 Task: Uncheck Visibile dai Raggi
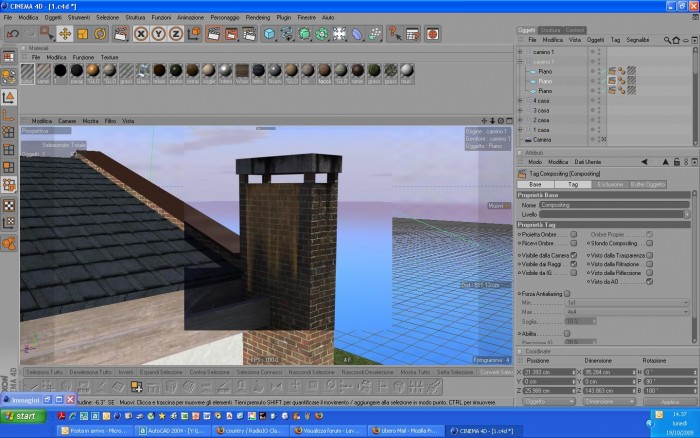pyautogui.click(x=574, y=264)
